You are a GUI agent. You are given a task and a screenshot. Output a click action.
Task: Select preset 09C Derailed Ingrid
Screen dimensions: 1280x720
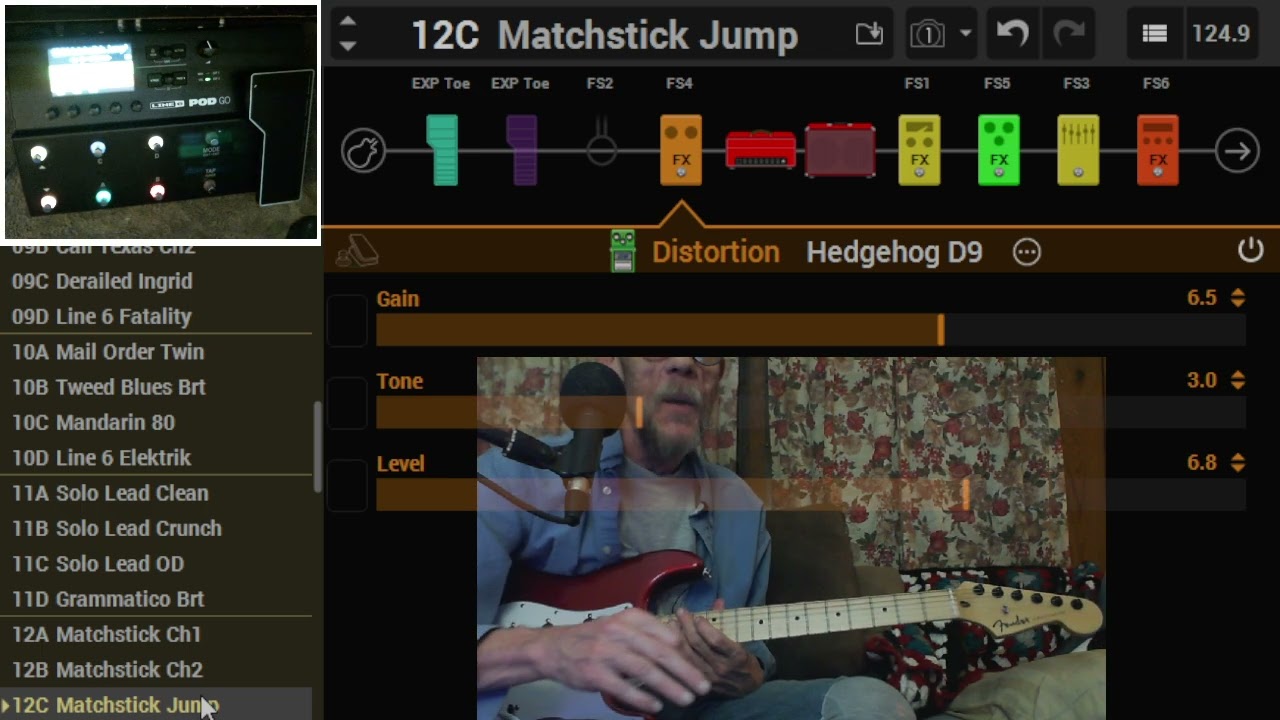point(156,281)
